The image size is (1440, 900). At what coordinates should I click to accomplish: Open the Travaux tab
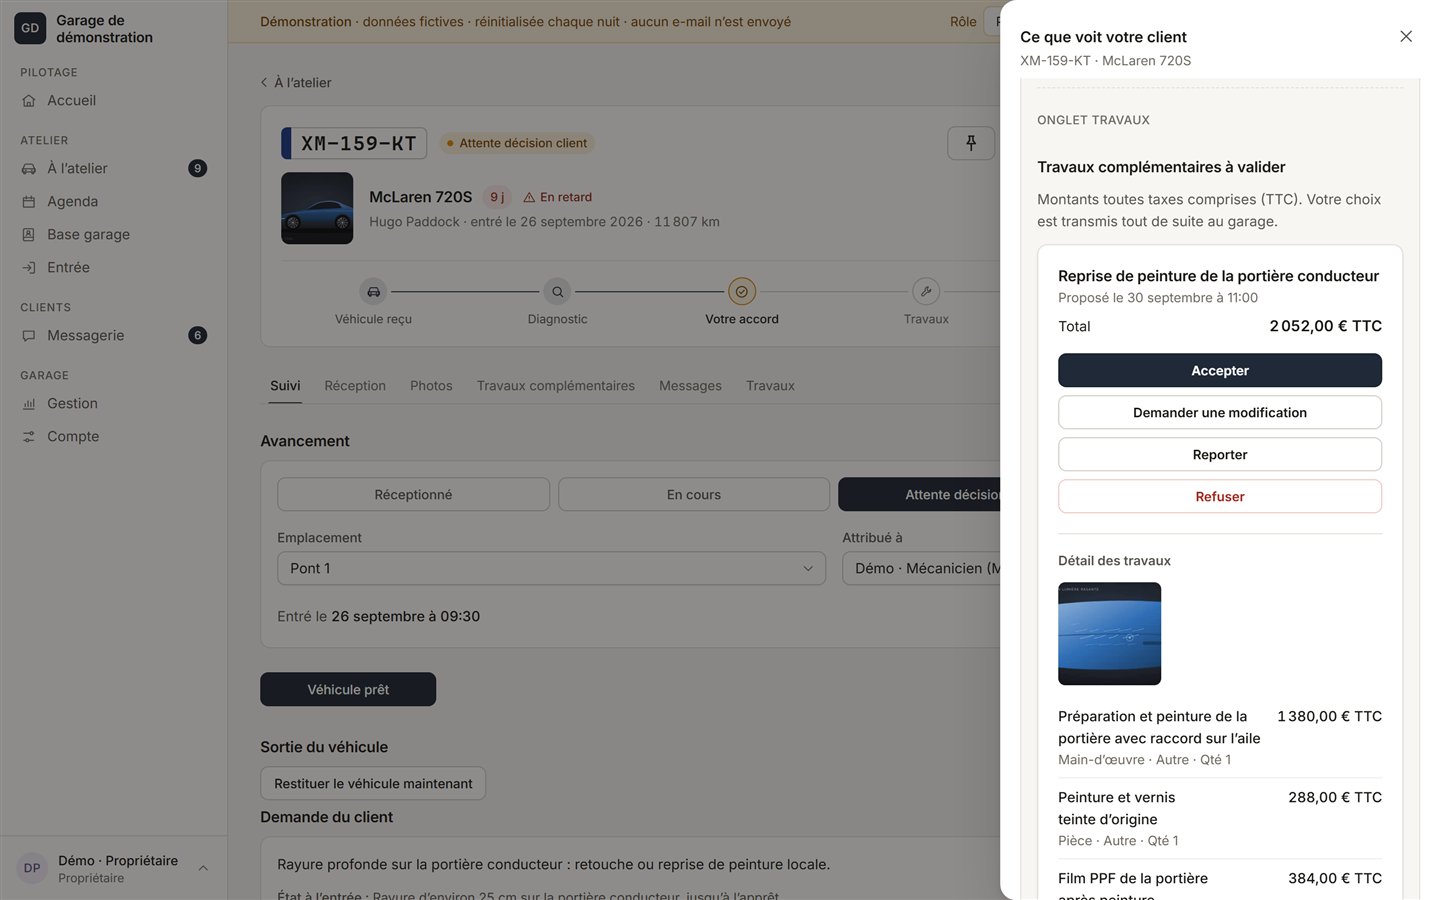[770, 386]
